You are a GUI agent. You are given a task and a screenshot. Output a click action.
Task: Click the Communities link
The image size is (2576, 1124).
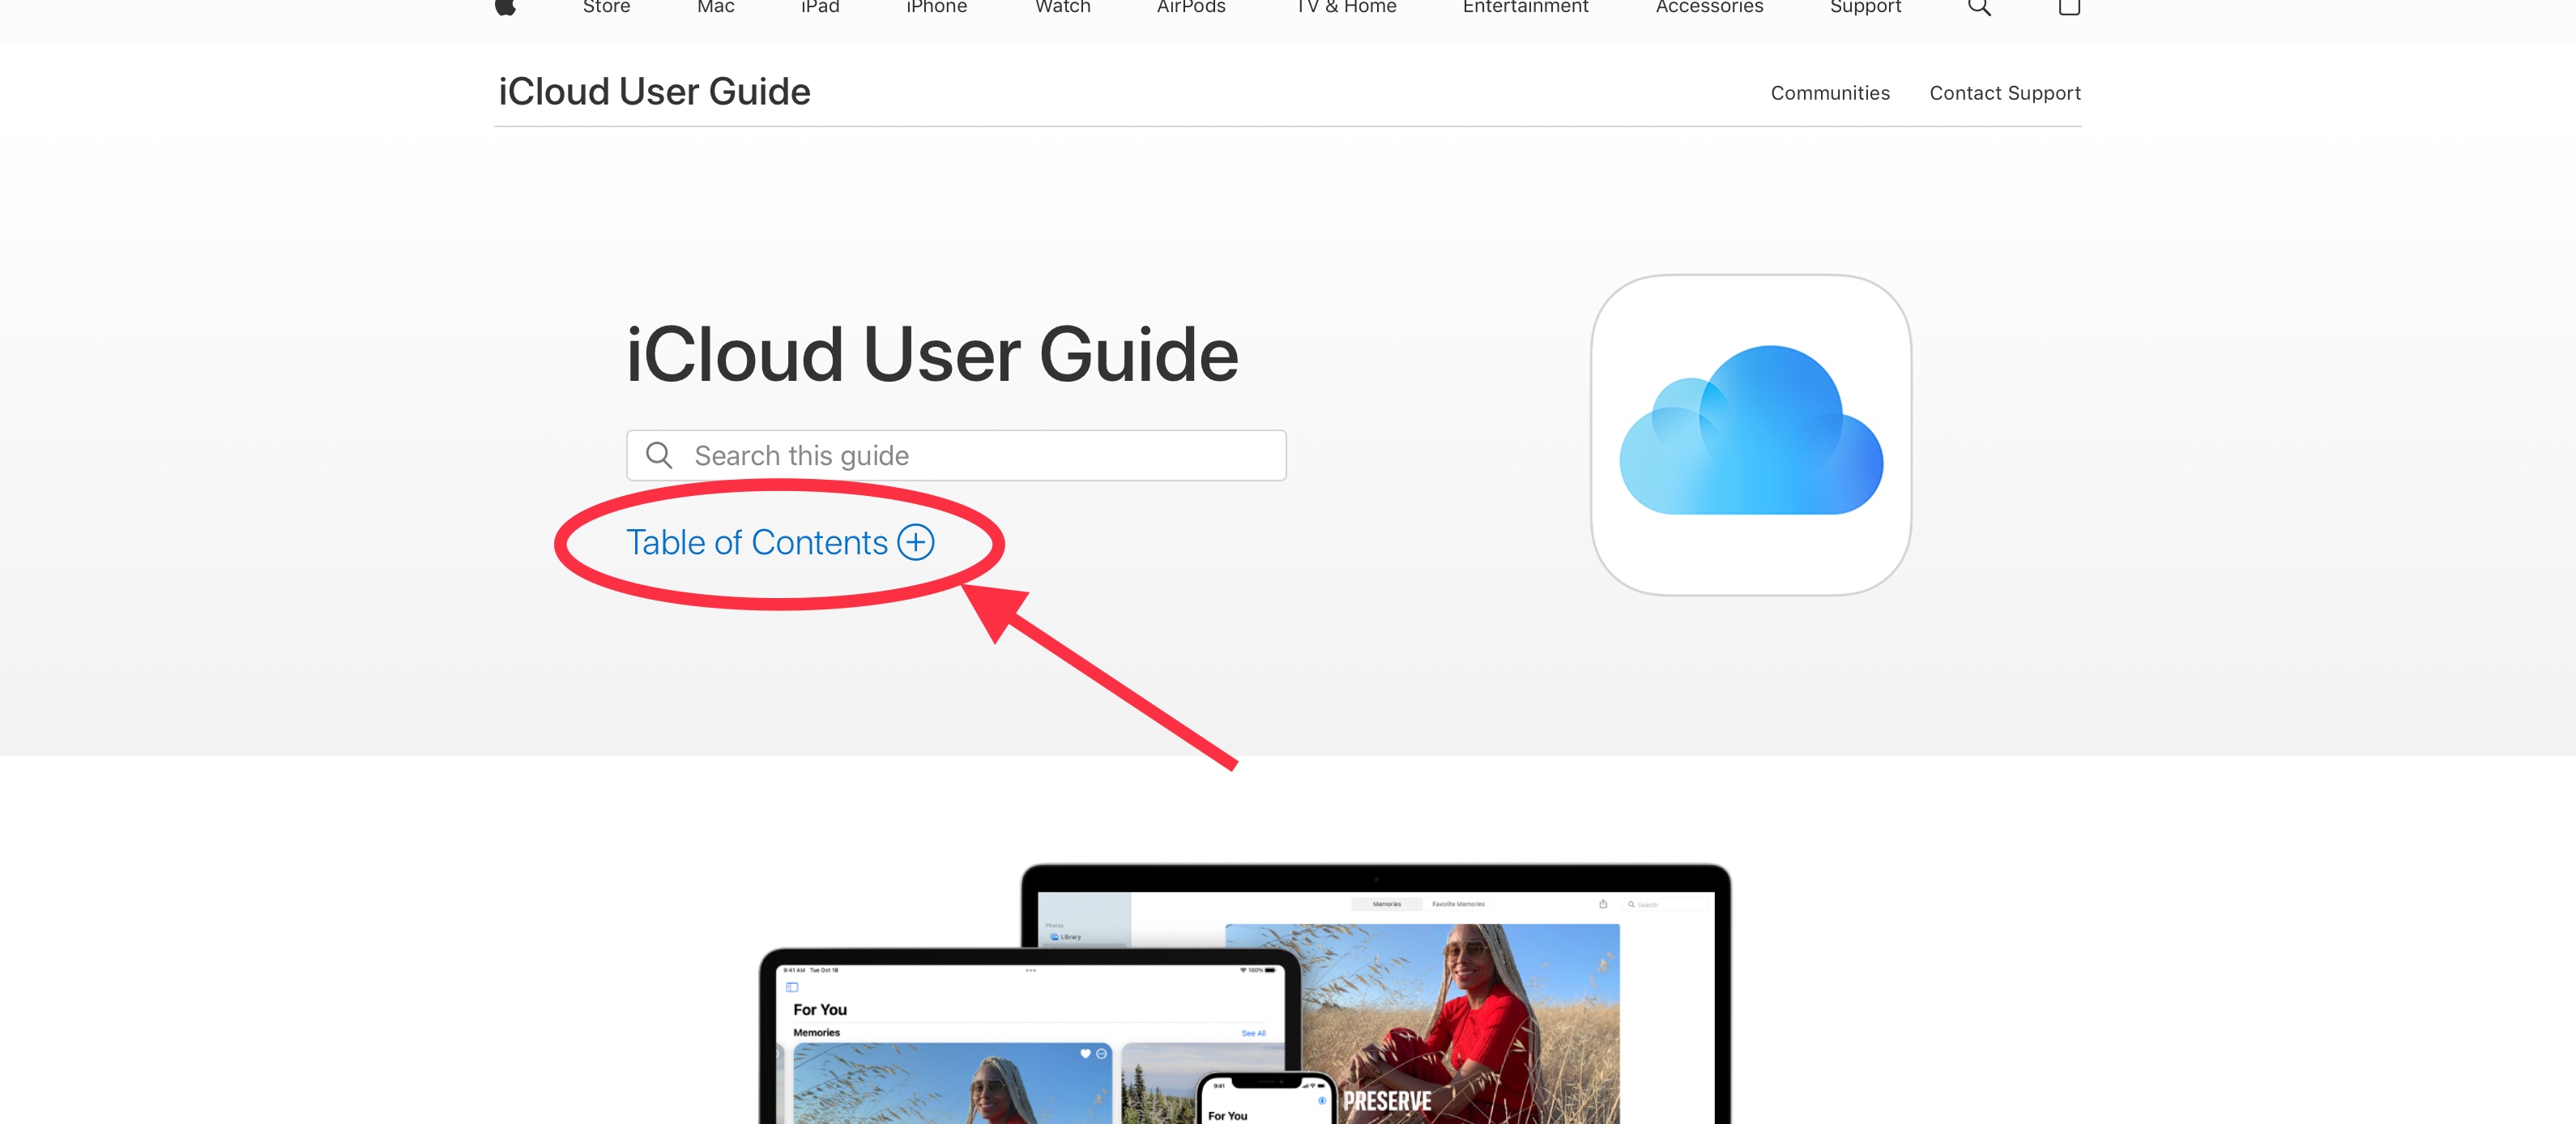tap(1829, 93)
